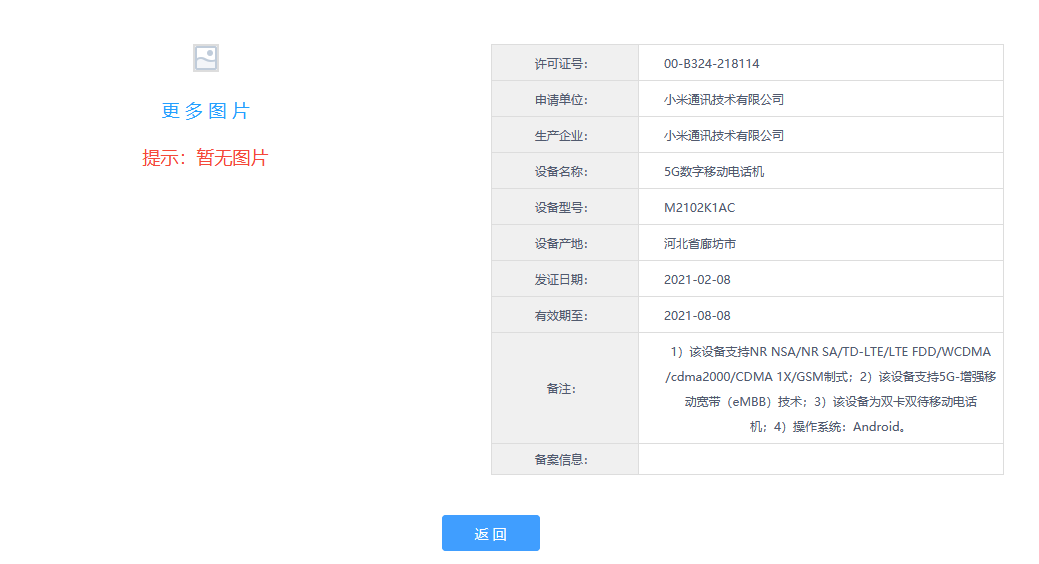Viewport: 1039px width, 564px height.
Task: Open the 更多图片 link
Action: [x=205, y=111]
